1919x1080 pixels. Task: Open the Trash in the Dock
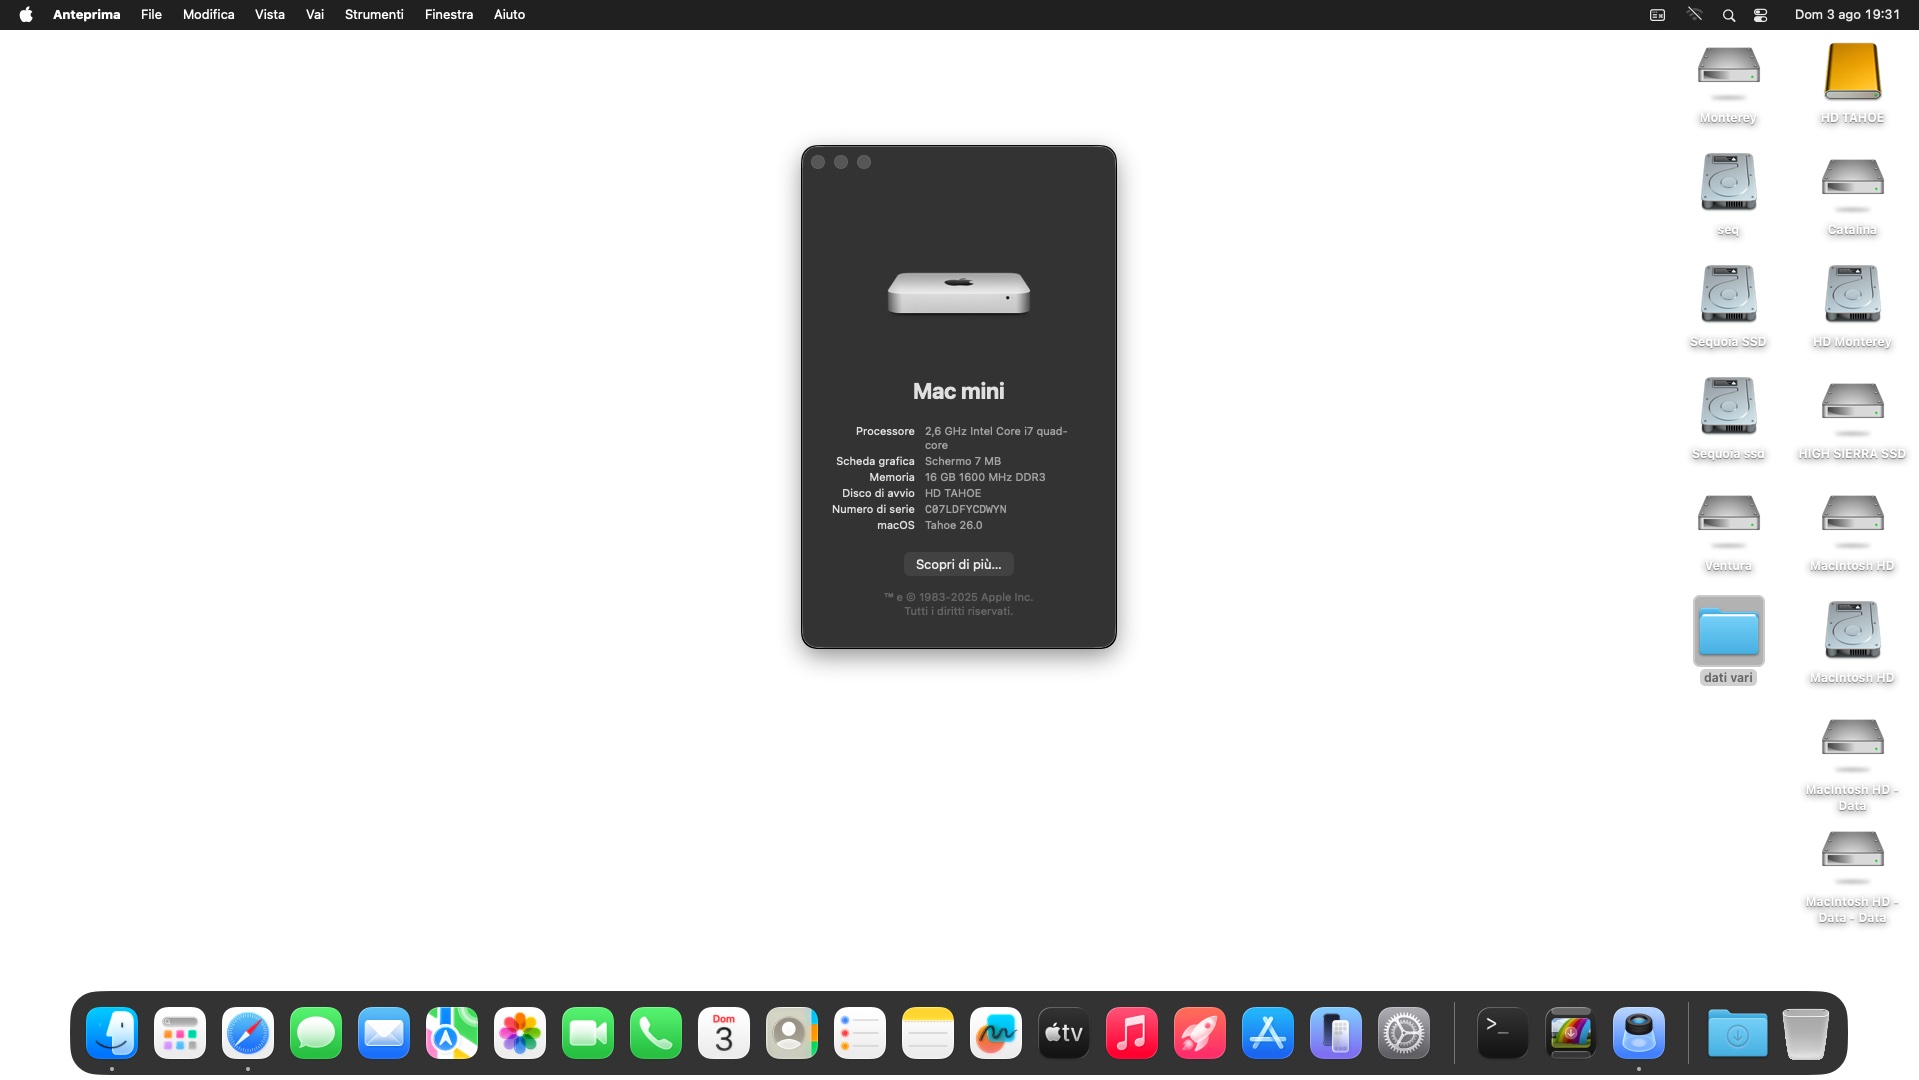[x=1806, y=1033]
